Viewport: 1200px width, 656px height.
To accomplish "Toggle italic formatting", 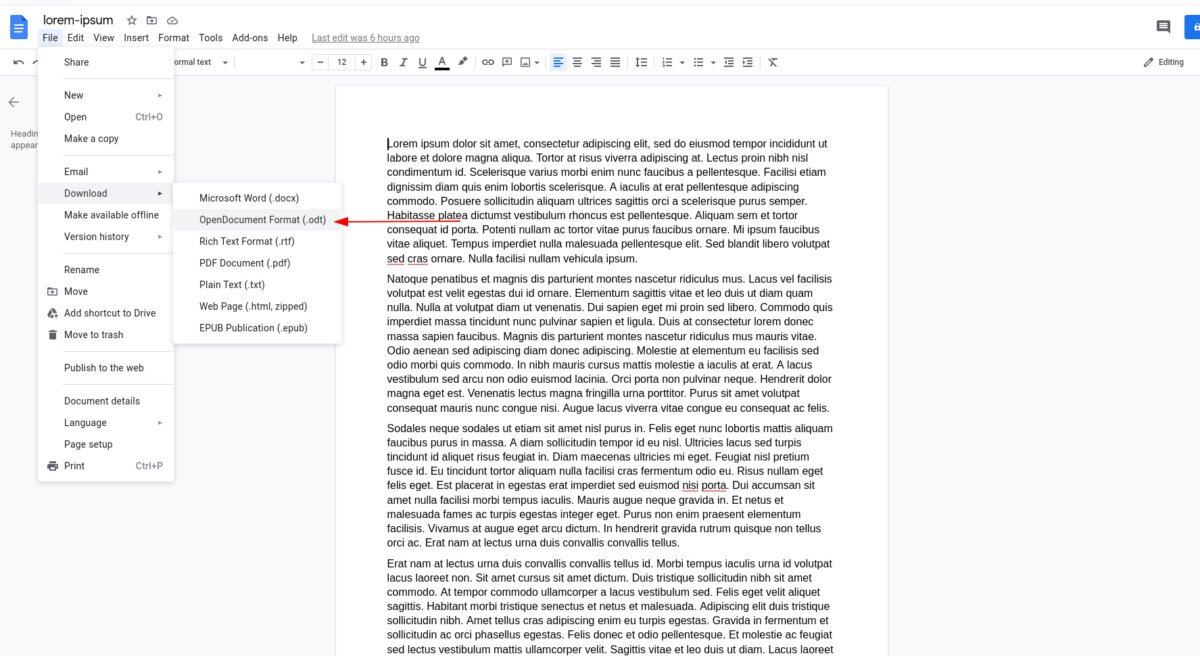I will pos(403,62).
